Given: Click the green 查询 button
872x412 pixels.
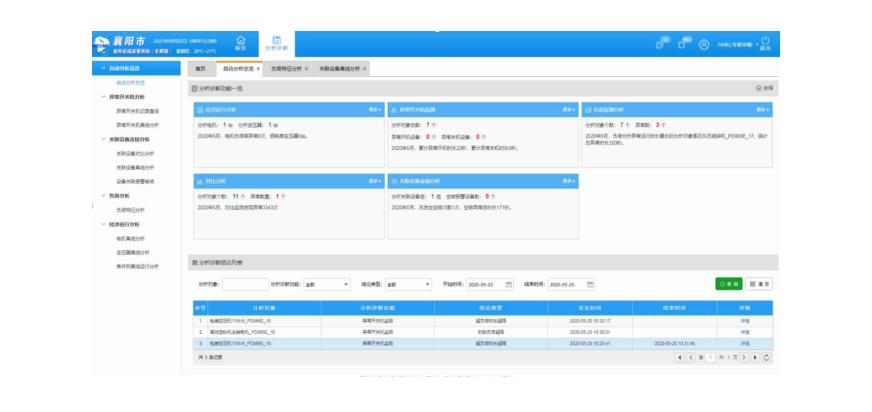Looking at the screenshot, I should pos(729,284).
